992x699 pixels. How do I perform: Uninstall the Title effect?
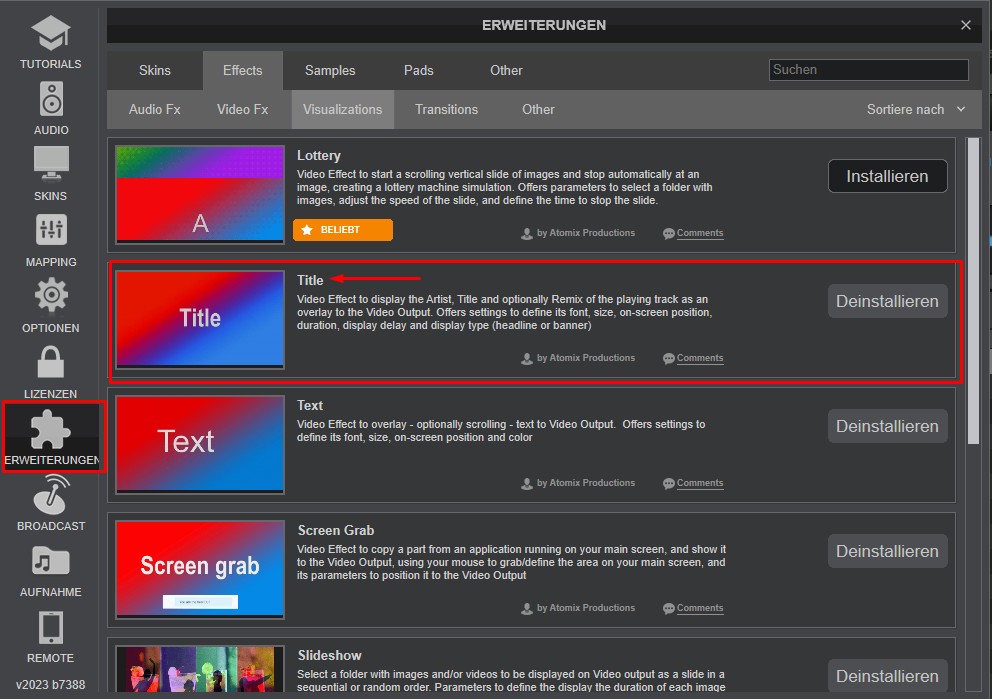(887, 301)
